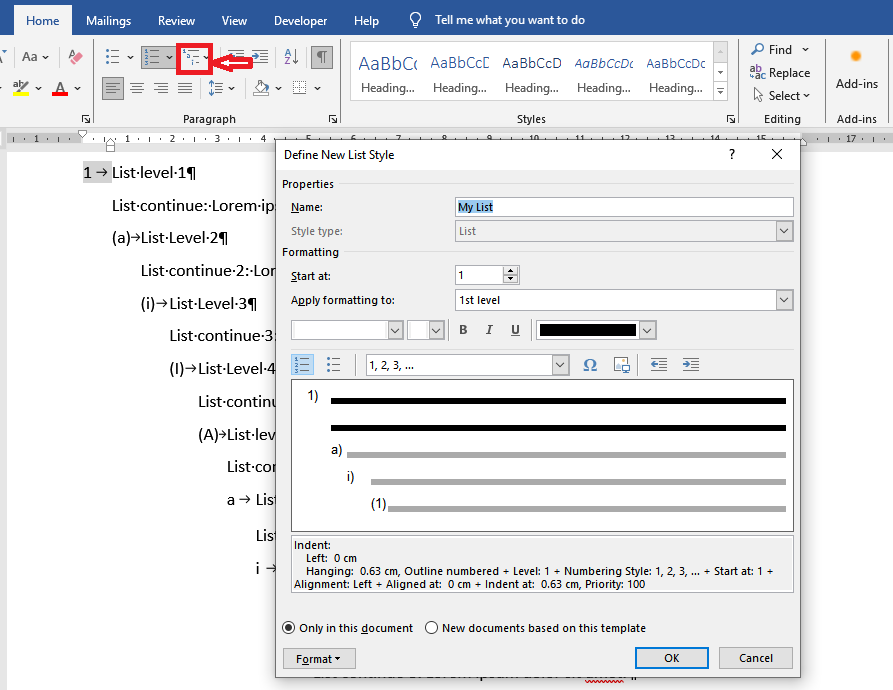The image size is (893, 690).
Task: Click the Start at value field
Action: tap(480, 276)
